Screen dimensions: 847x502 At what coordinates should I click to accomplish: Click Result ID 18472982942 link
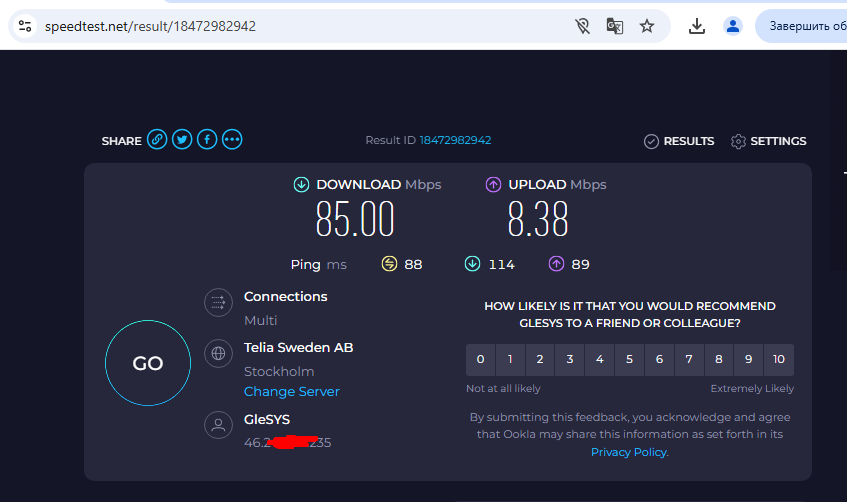point(455,141)
